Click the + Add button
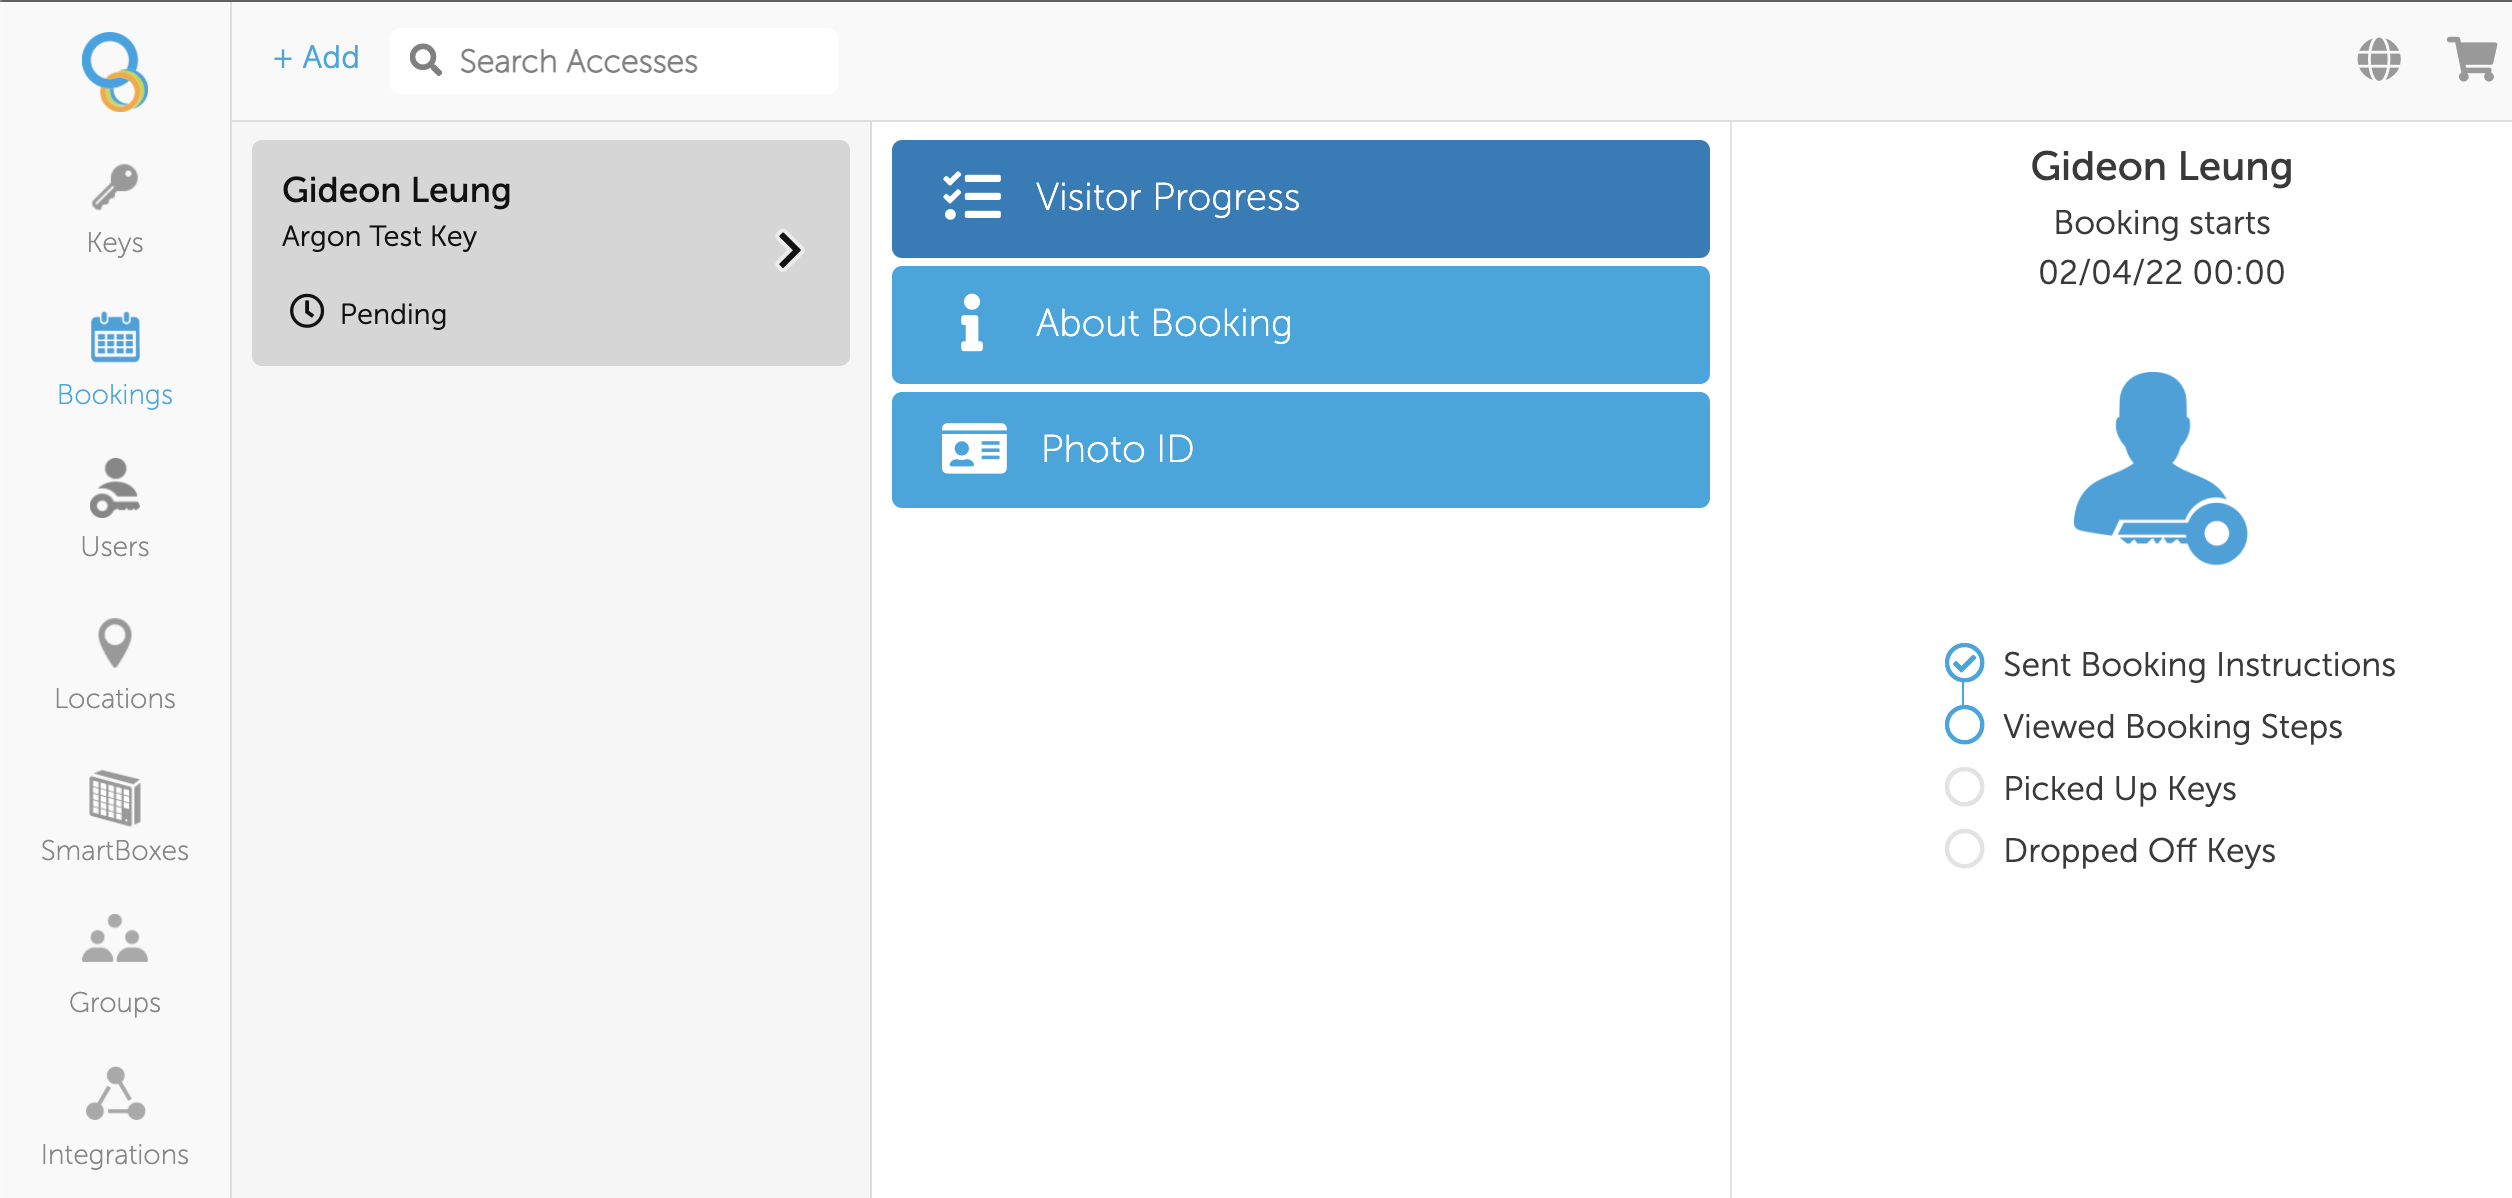 [316, 58]
